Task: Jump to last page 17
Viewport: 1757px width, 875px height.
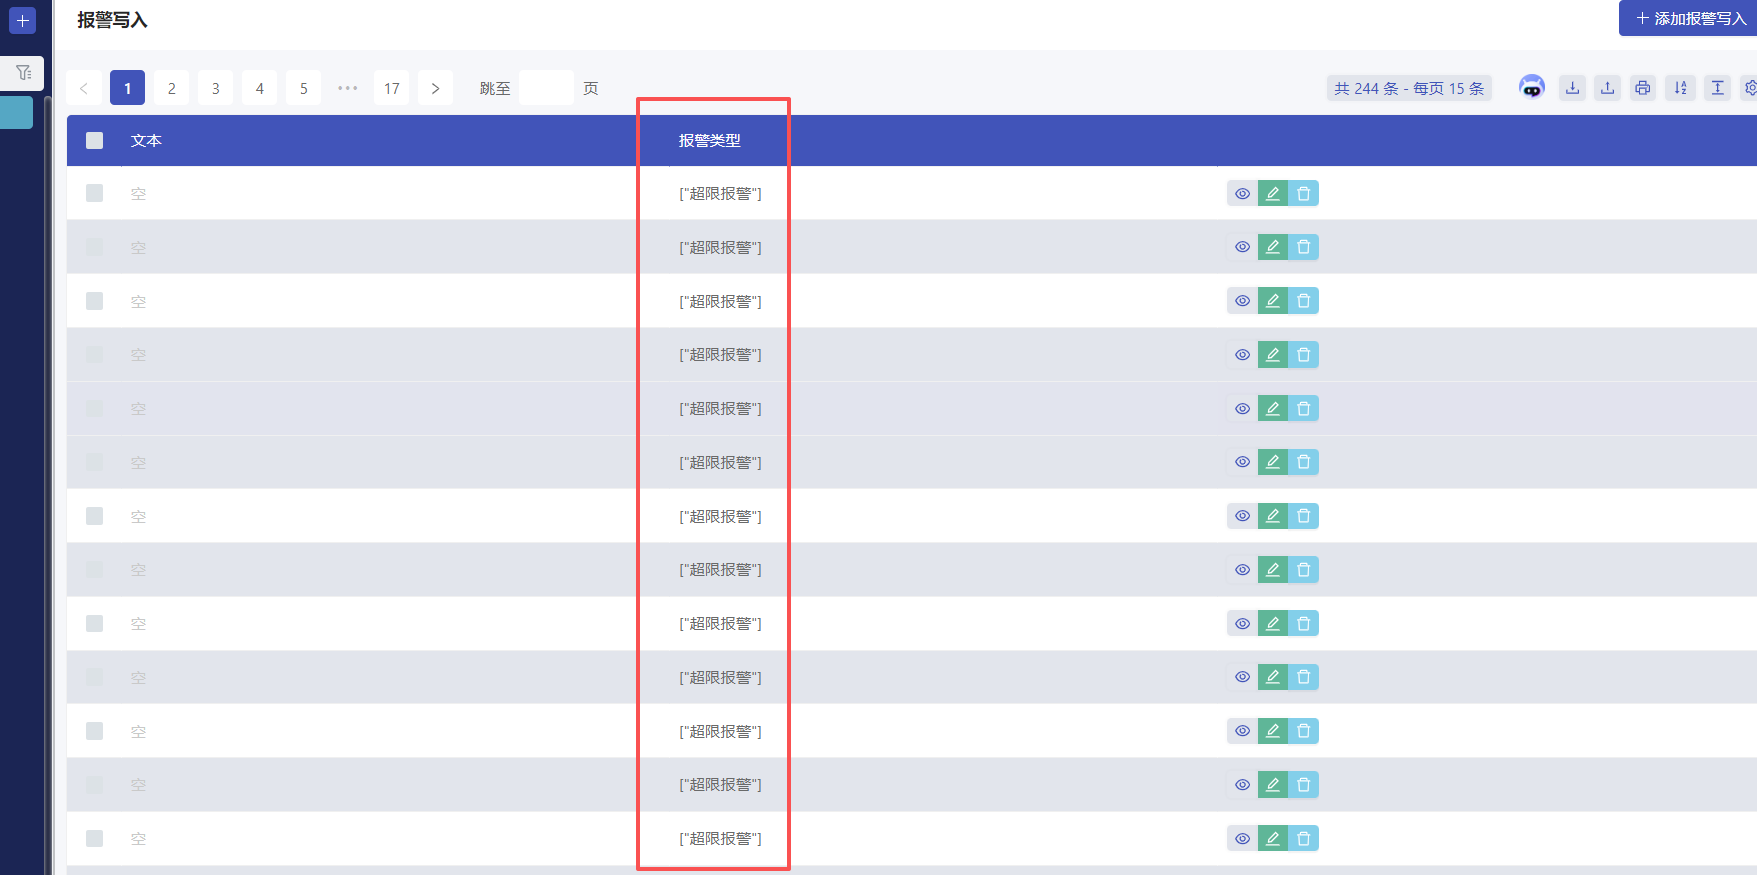Action: coord(391,88)
